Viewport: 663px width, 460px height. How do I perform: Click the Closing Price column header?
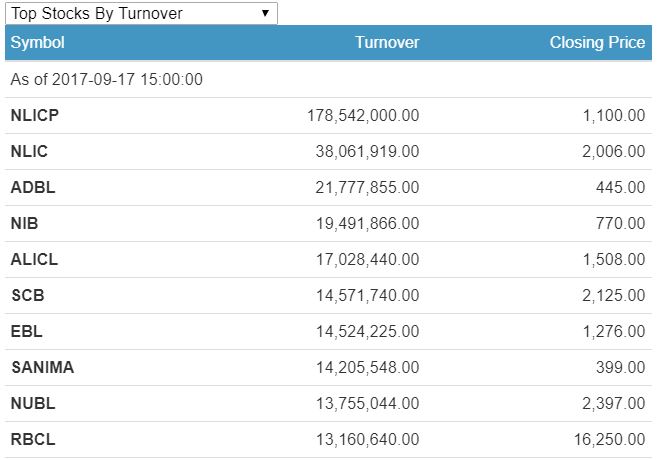point(597,43)
